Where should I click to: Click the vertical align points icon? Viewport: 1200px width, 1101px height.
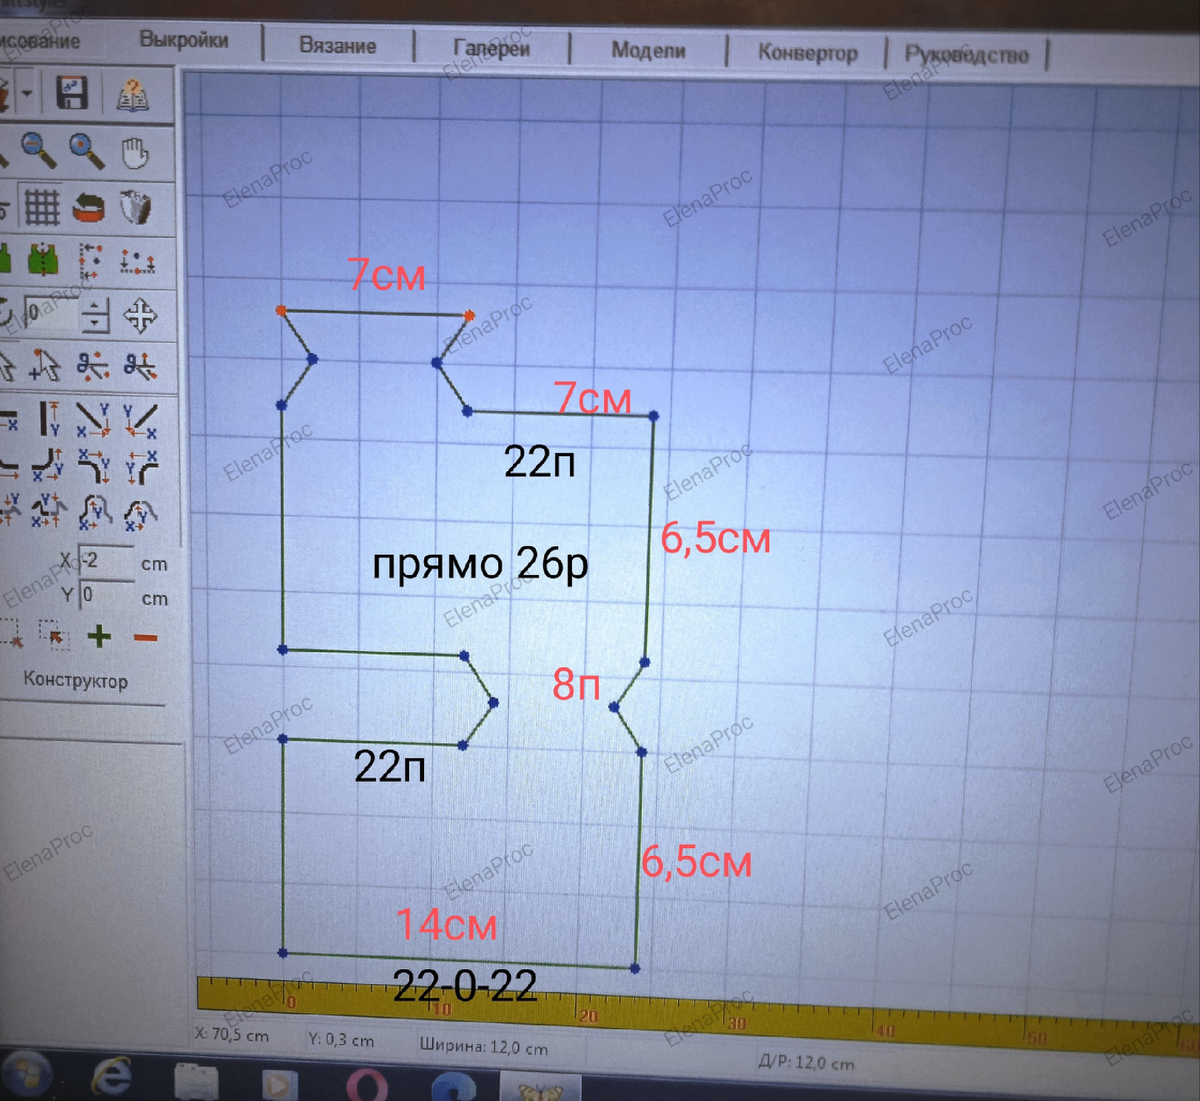point(90,261)
